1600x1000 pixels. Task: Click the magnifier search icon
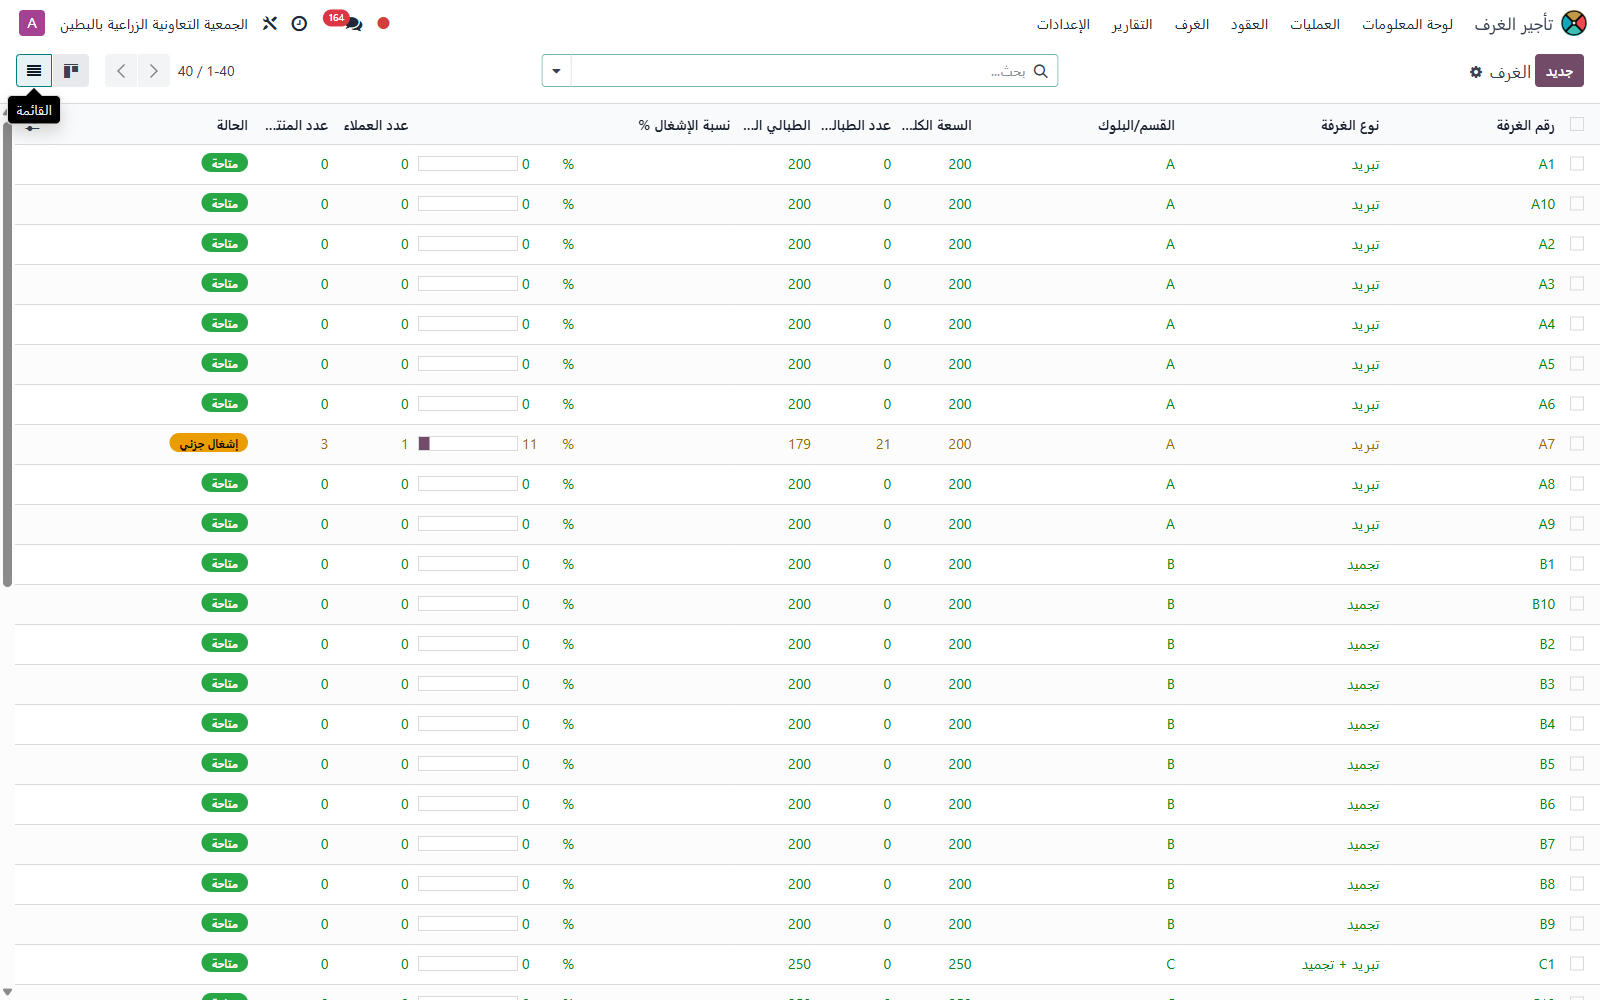tap(1041, 71)
